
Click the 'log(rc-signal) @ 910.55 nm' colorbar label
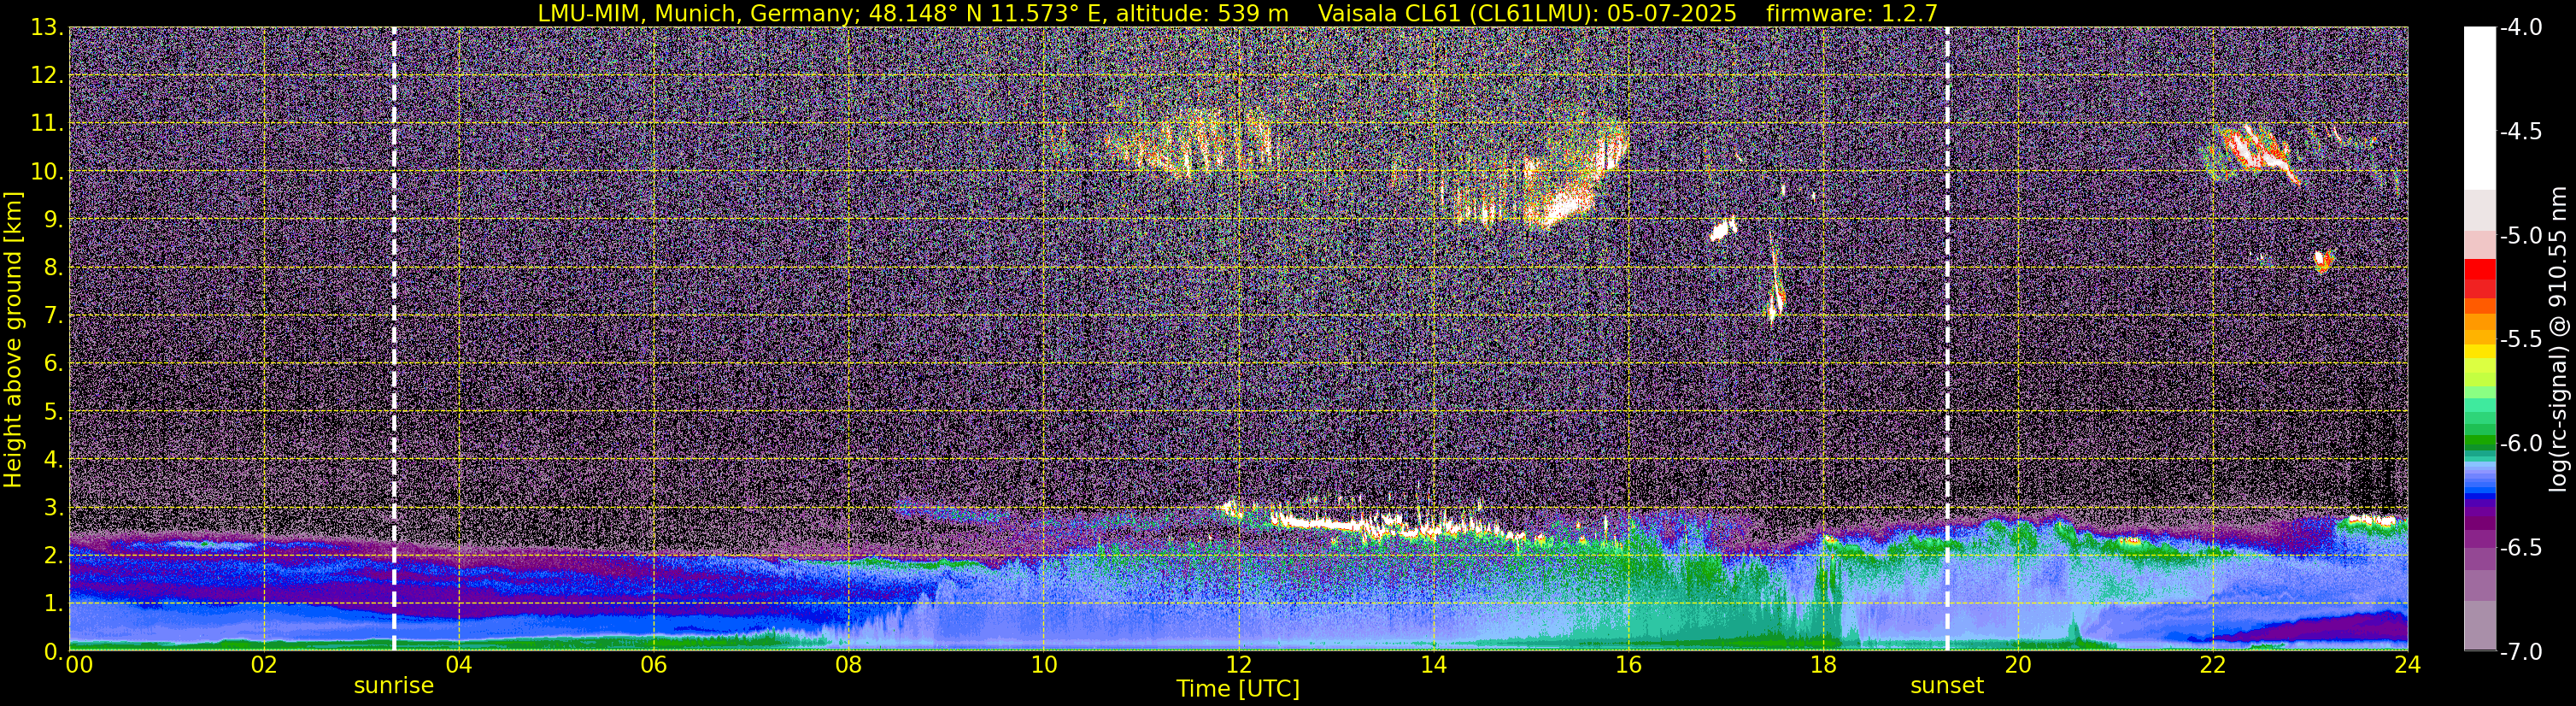pos(2557,339)
